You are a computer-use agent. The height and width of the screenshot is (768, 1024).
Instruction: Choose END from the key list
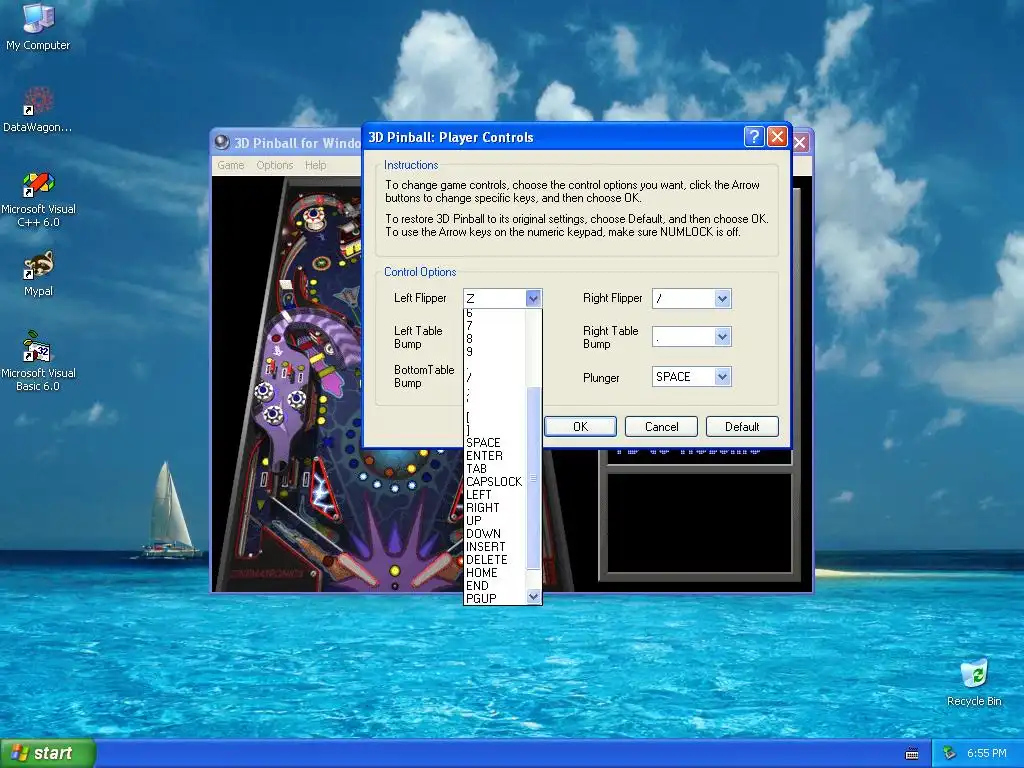(494, 586)
